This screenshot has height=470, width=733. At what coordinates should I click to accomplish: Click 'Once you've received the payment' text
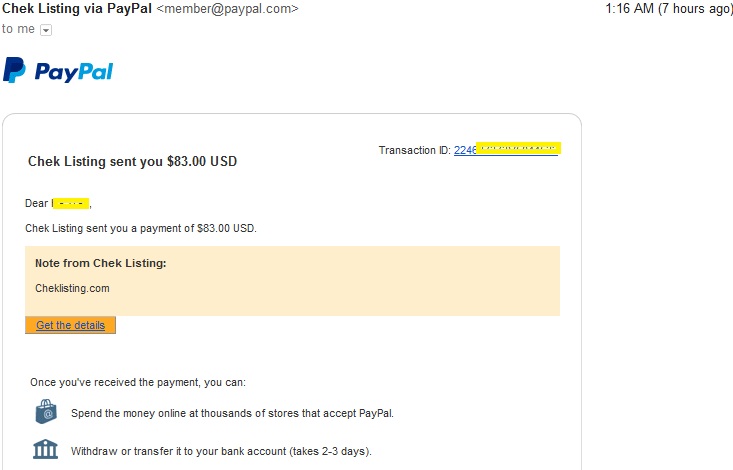tap(137, 382)
